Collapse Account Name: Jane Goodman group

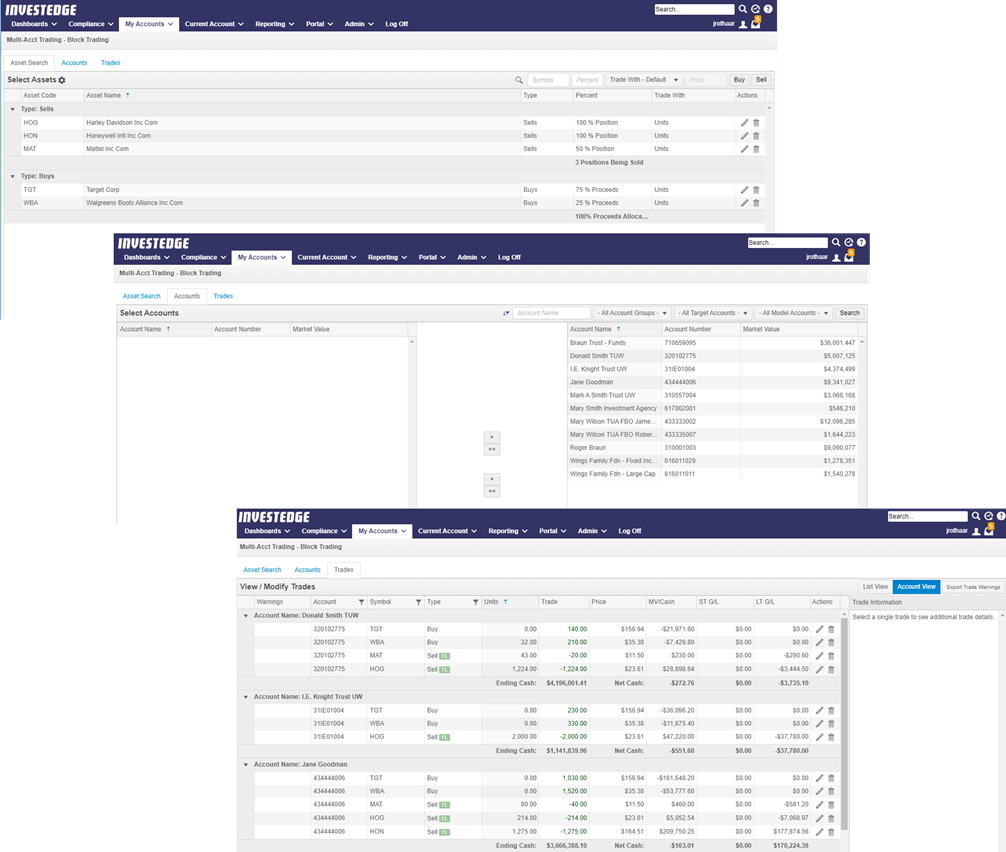tap(246, 765)
